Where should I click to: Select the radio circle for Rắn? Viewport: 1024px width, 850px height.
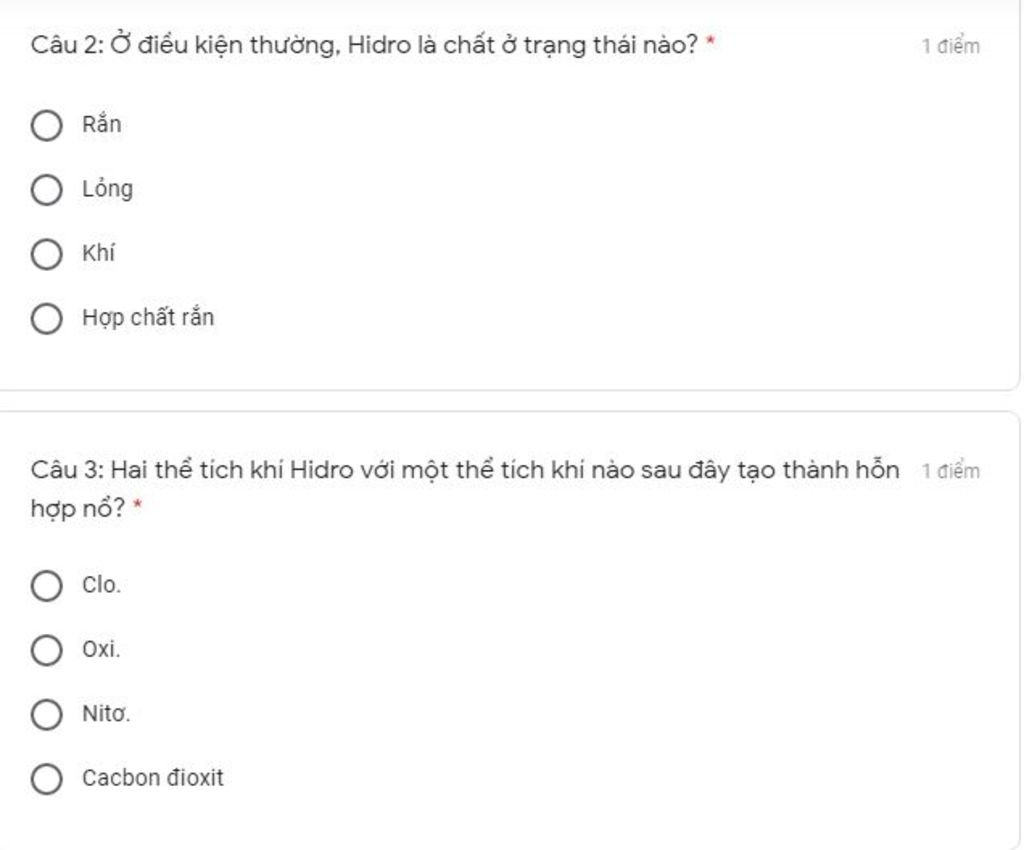pyautogui.click(x=46, y=125)
